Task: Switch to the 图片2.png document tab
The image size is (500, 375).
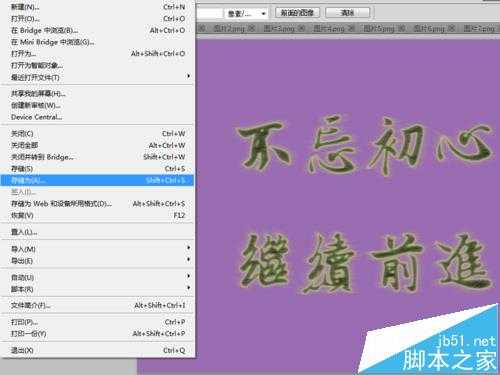Action: click(229, 29)
